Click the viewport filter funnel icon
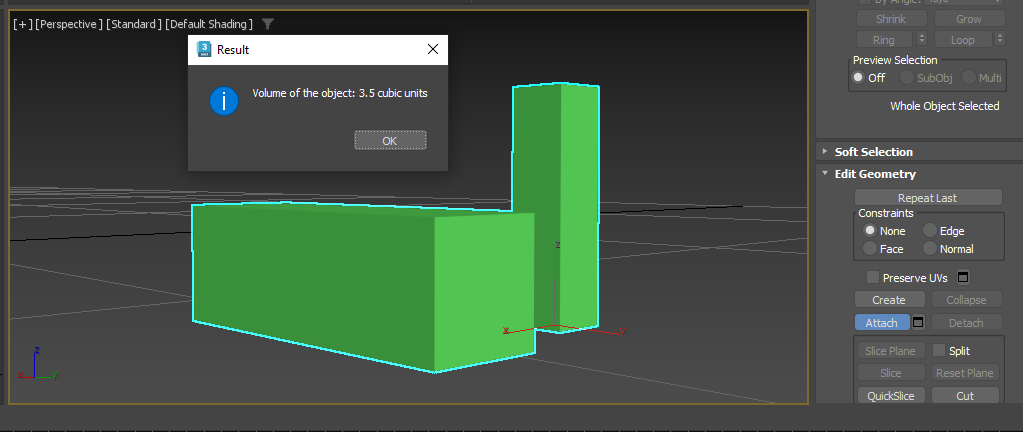Screen dimensions: 1023x432 coord(267,24)
